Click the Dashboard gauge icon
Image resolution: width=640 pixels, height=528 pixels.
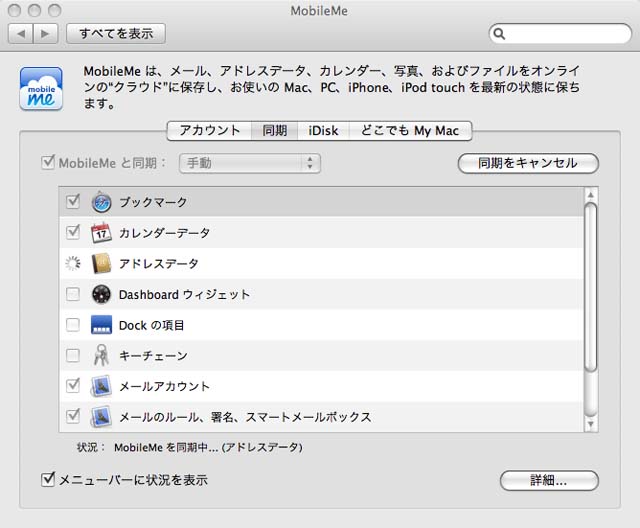click(101, 294)
